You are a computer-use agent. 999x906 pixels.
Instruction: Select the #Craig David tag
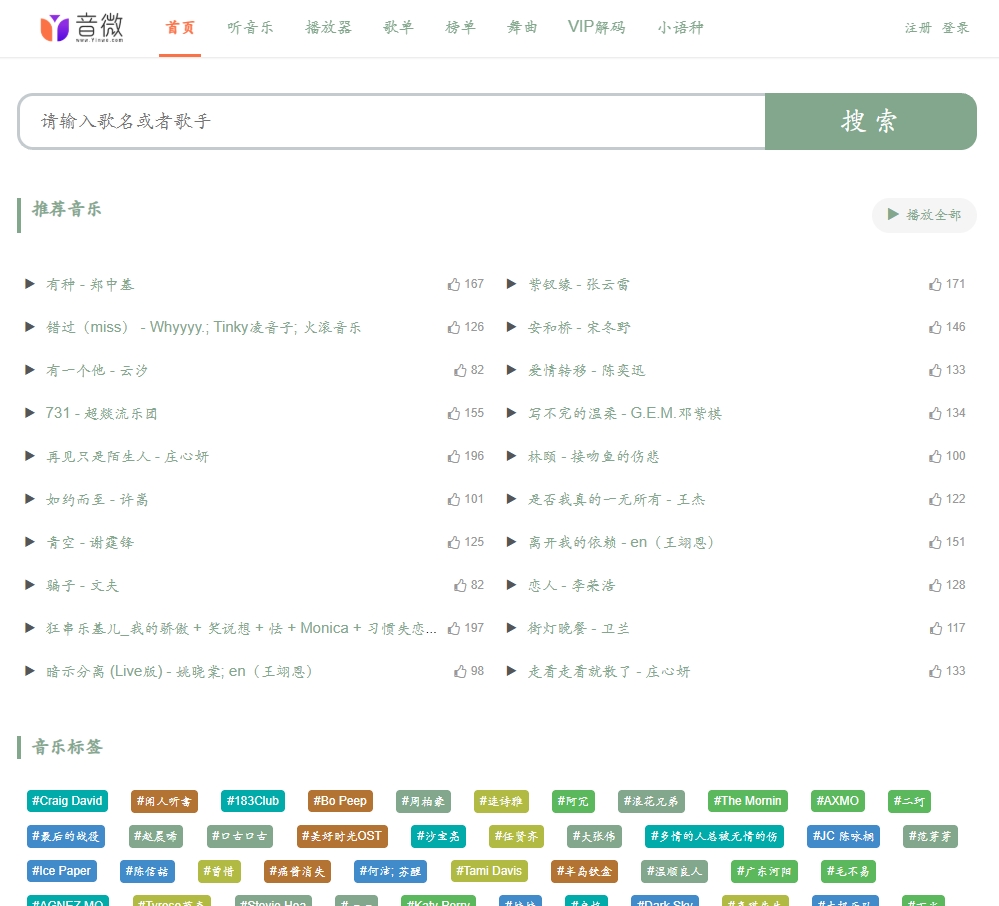coord(67,801)
